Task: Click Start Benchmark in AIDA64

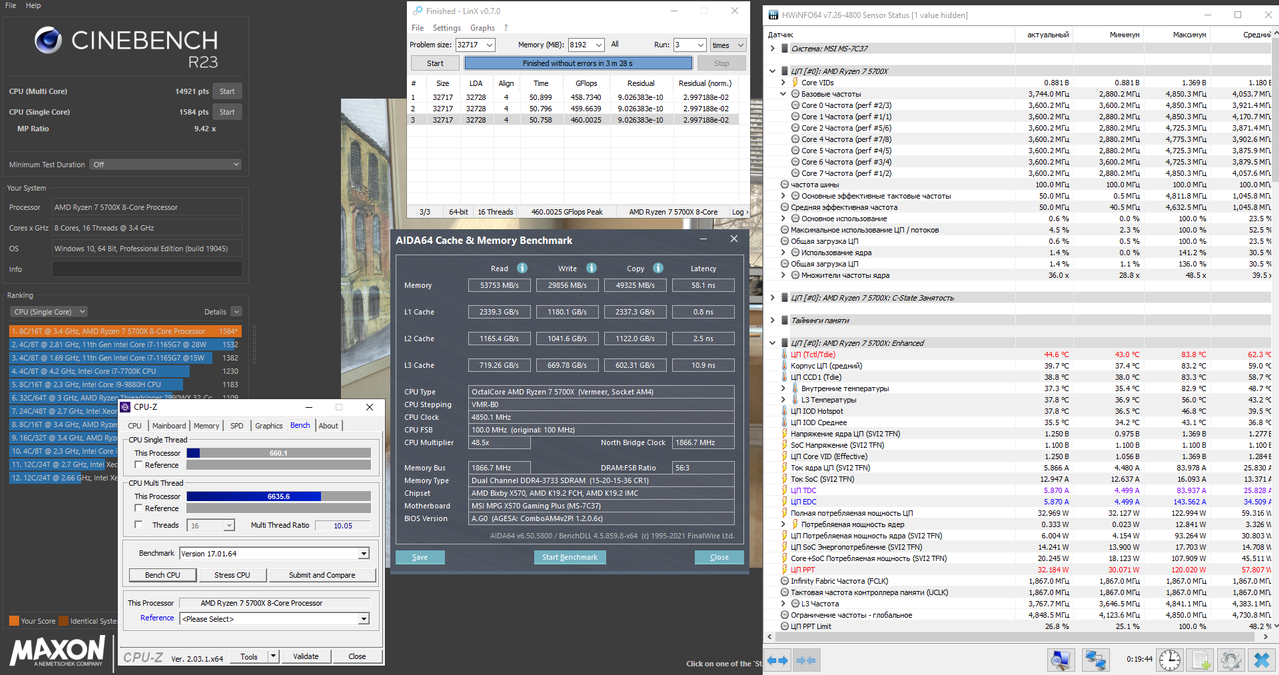Action: click(x=570, y=557)
